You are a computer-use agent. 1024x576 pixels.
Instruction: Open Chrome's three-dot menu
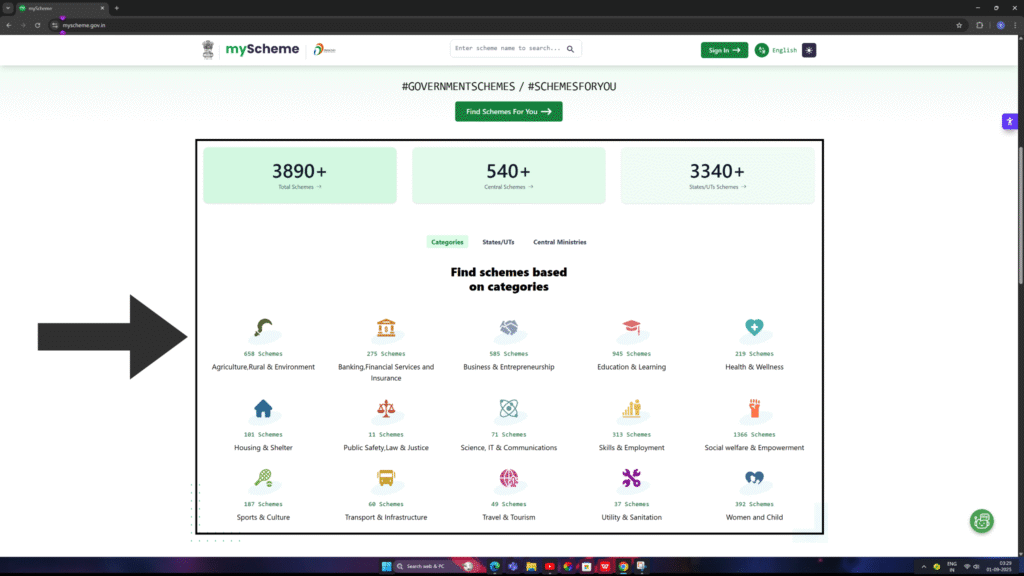point(1014,25)
